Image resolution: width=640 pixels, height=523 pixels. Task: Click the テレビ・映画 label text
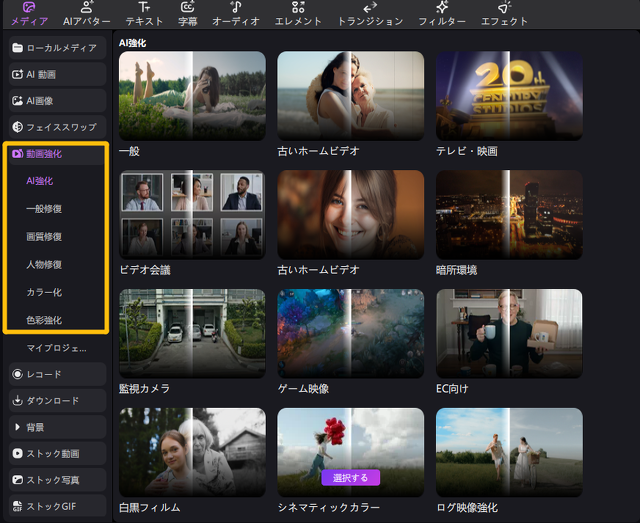tap(467, 151)
